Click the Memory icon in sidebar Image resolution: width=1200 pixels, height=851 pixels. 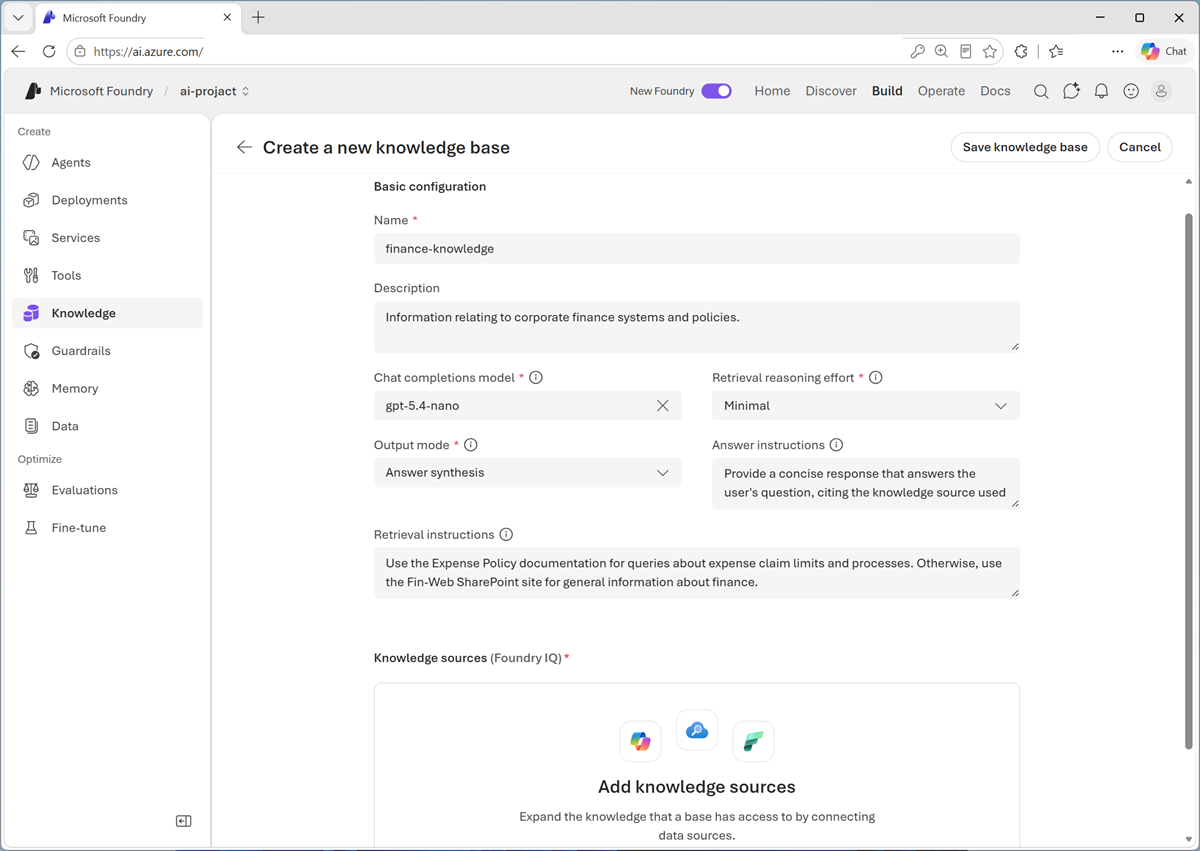(31, 388)
